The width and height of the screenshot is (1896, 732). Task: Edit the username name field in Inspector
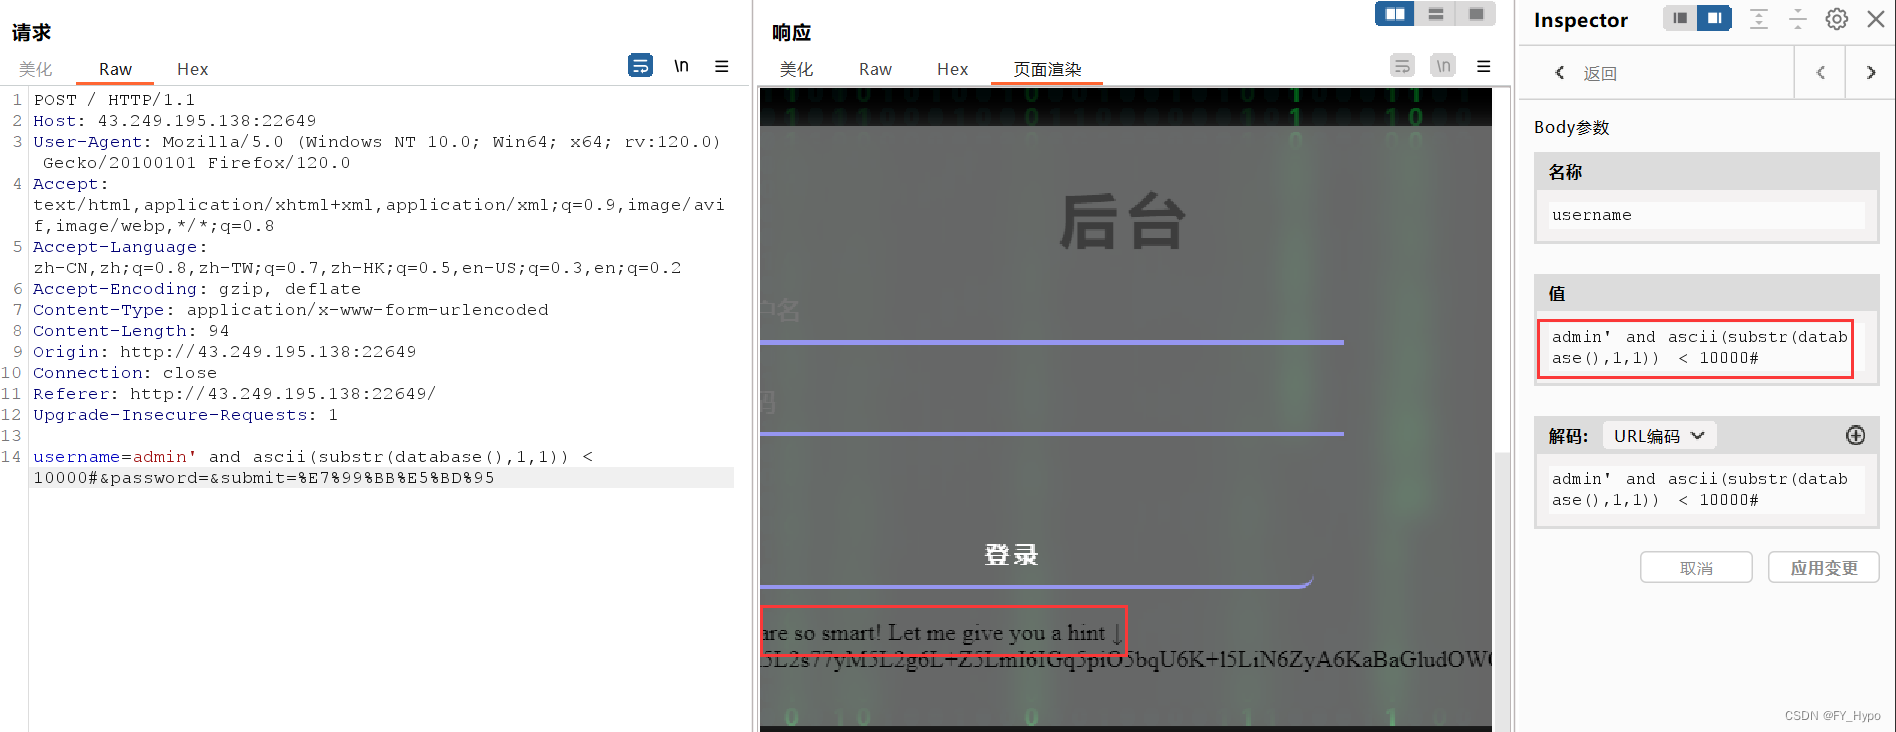tap(1706, 215)
